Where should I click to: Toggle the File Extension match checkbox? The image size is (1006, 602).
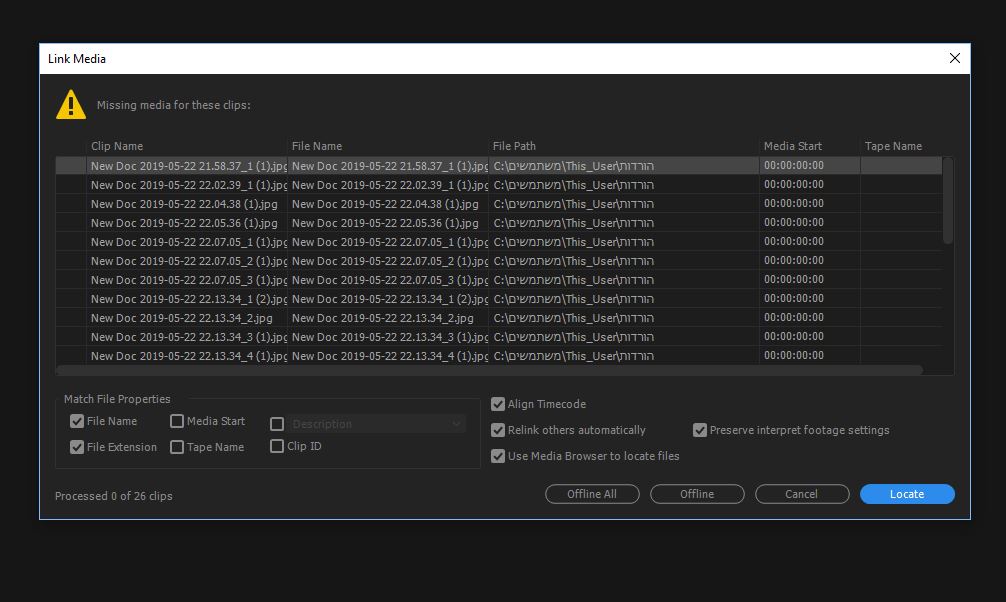tap(77, 447)
